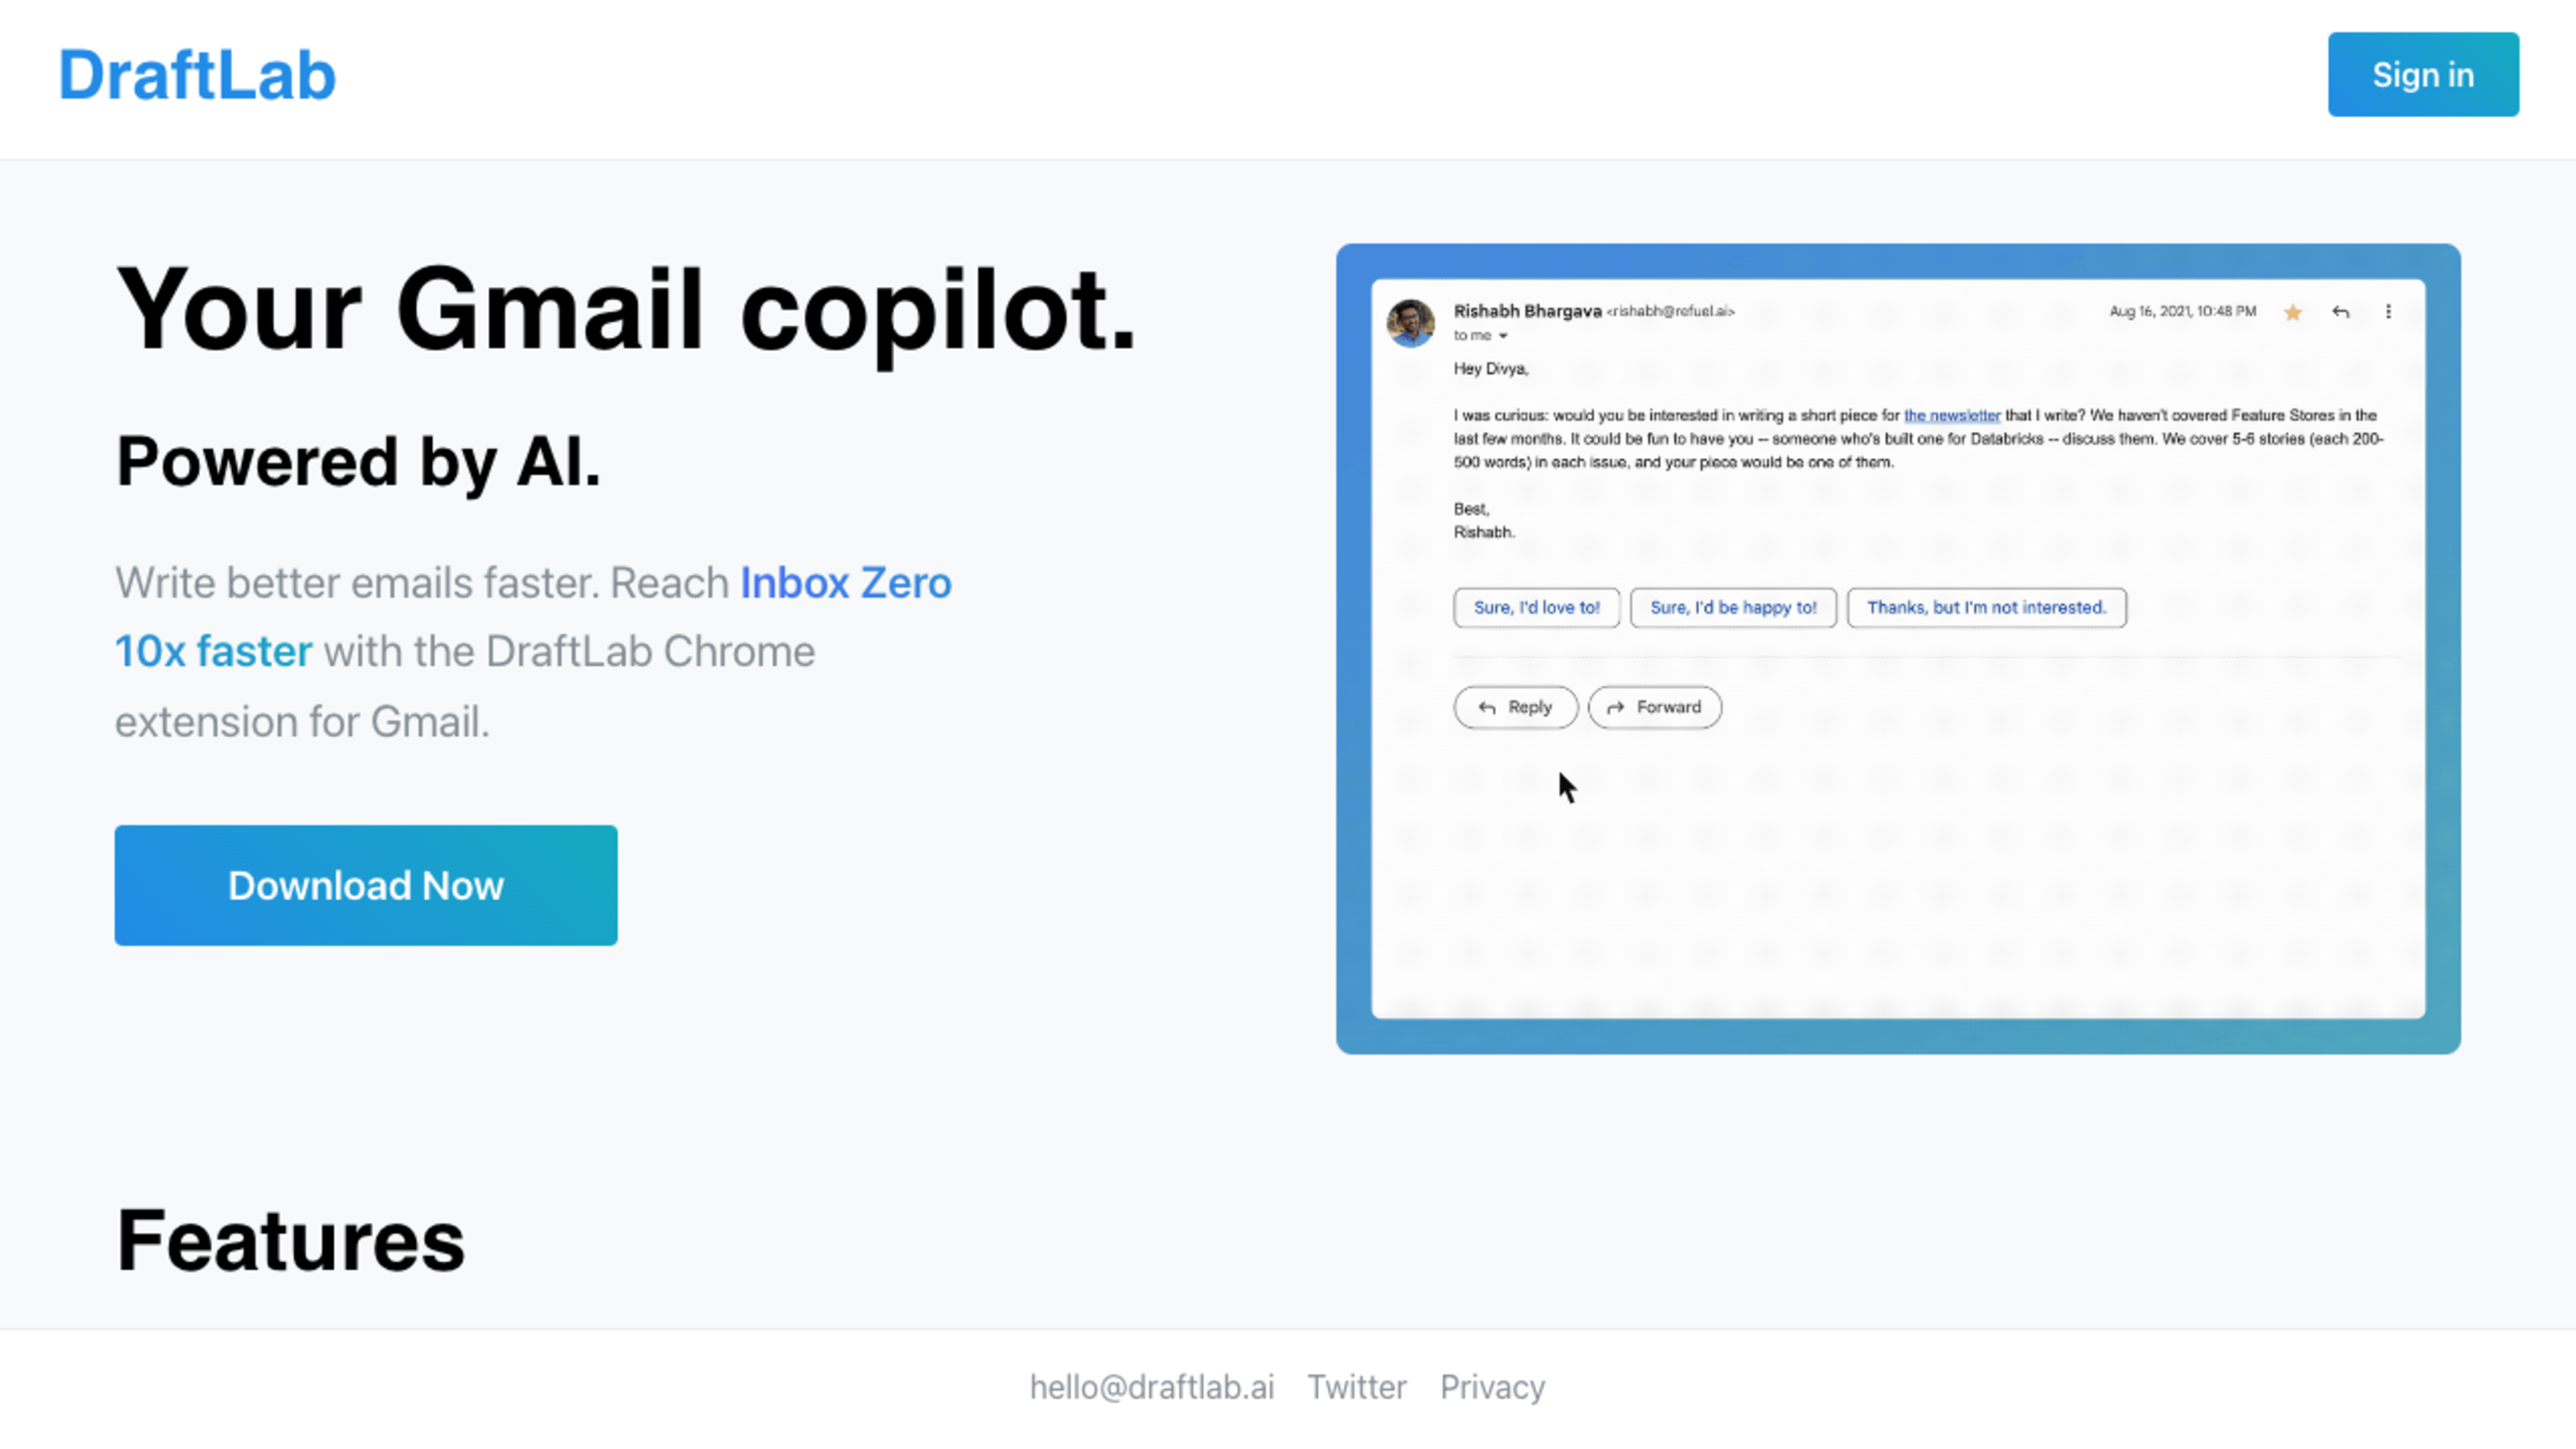This screenshot has height=1449, width=2576.
Task: Select 'Sure, I'd be happy to!' reply option
Action: (1732, 607)
